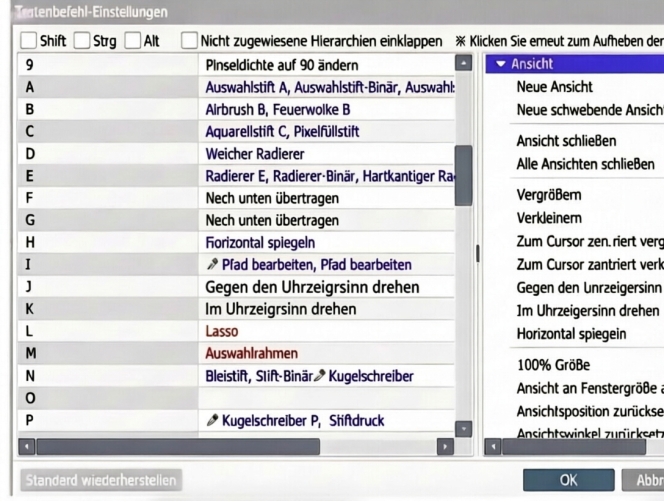
Task: Click the pen icon in row I
Action: coord(212,266)
